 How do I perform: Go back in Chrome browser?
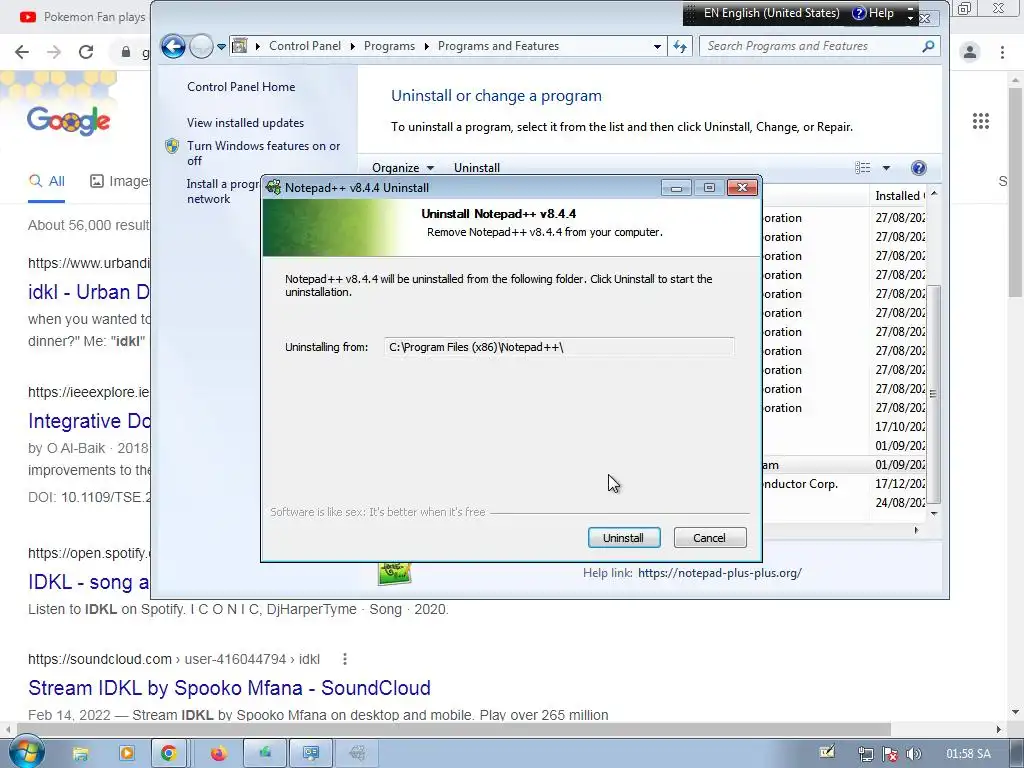pyautogui.click(x=22, y=52)
